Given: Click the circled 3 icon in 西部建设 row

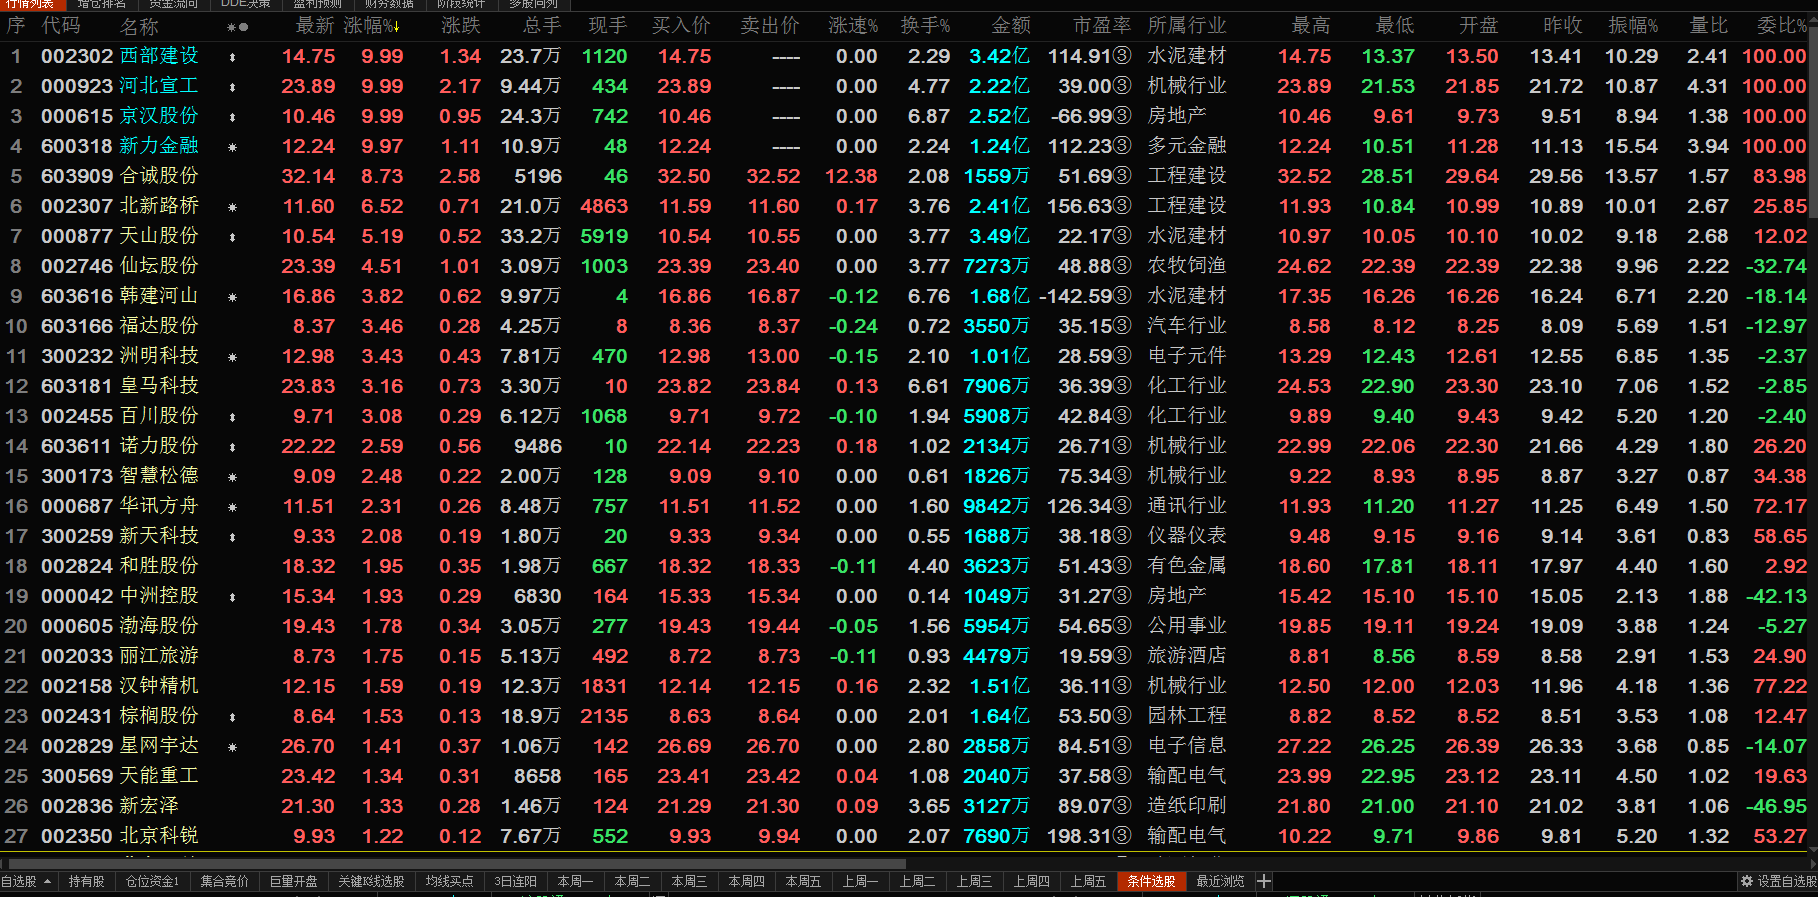Looking at the screenshot, I should [1122, 57].
